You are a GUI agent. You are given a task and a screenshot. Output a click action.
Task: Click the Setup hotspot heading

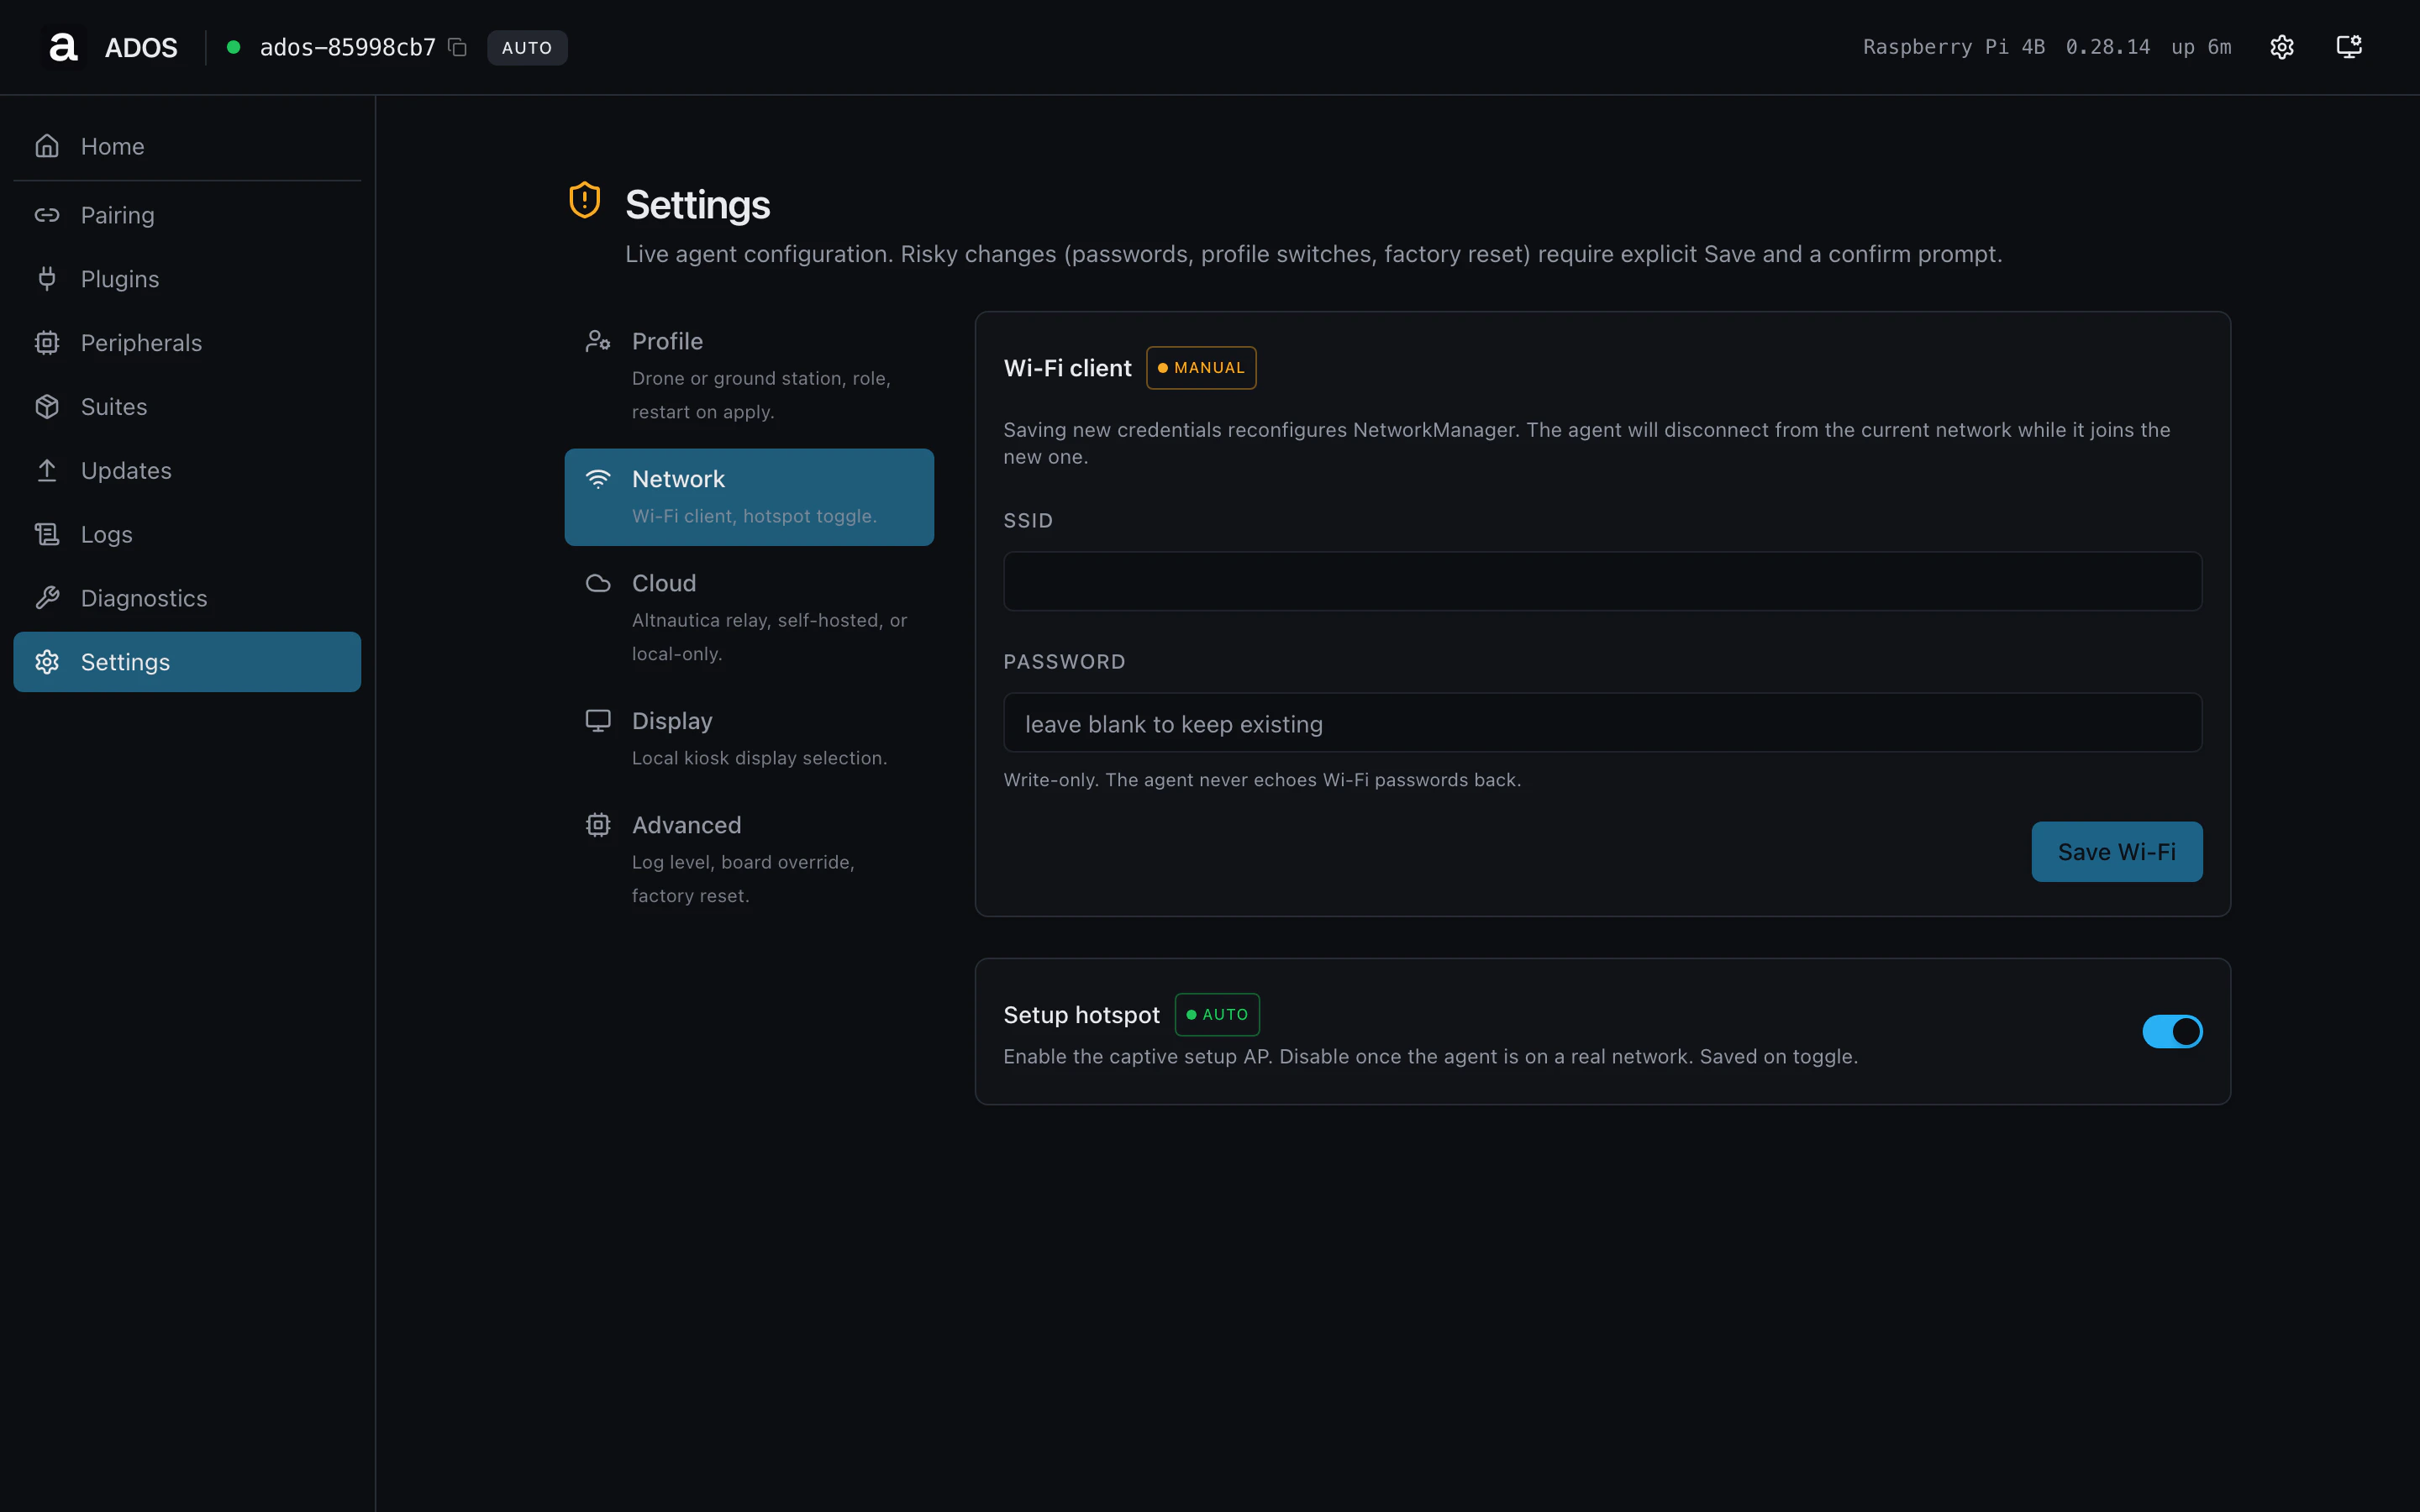tap(1081, 1015)
